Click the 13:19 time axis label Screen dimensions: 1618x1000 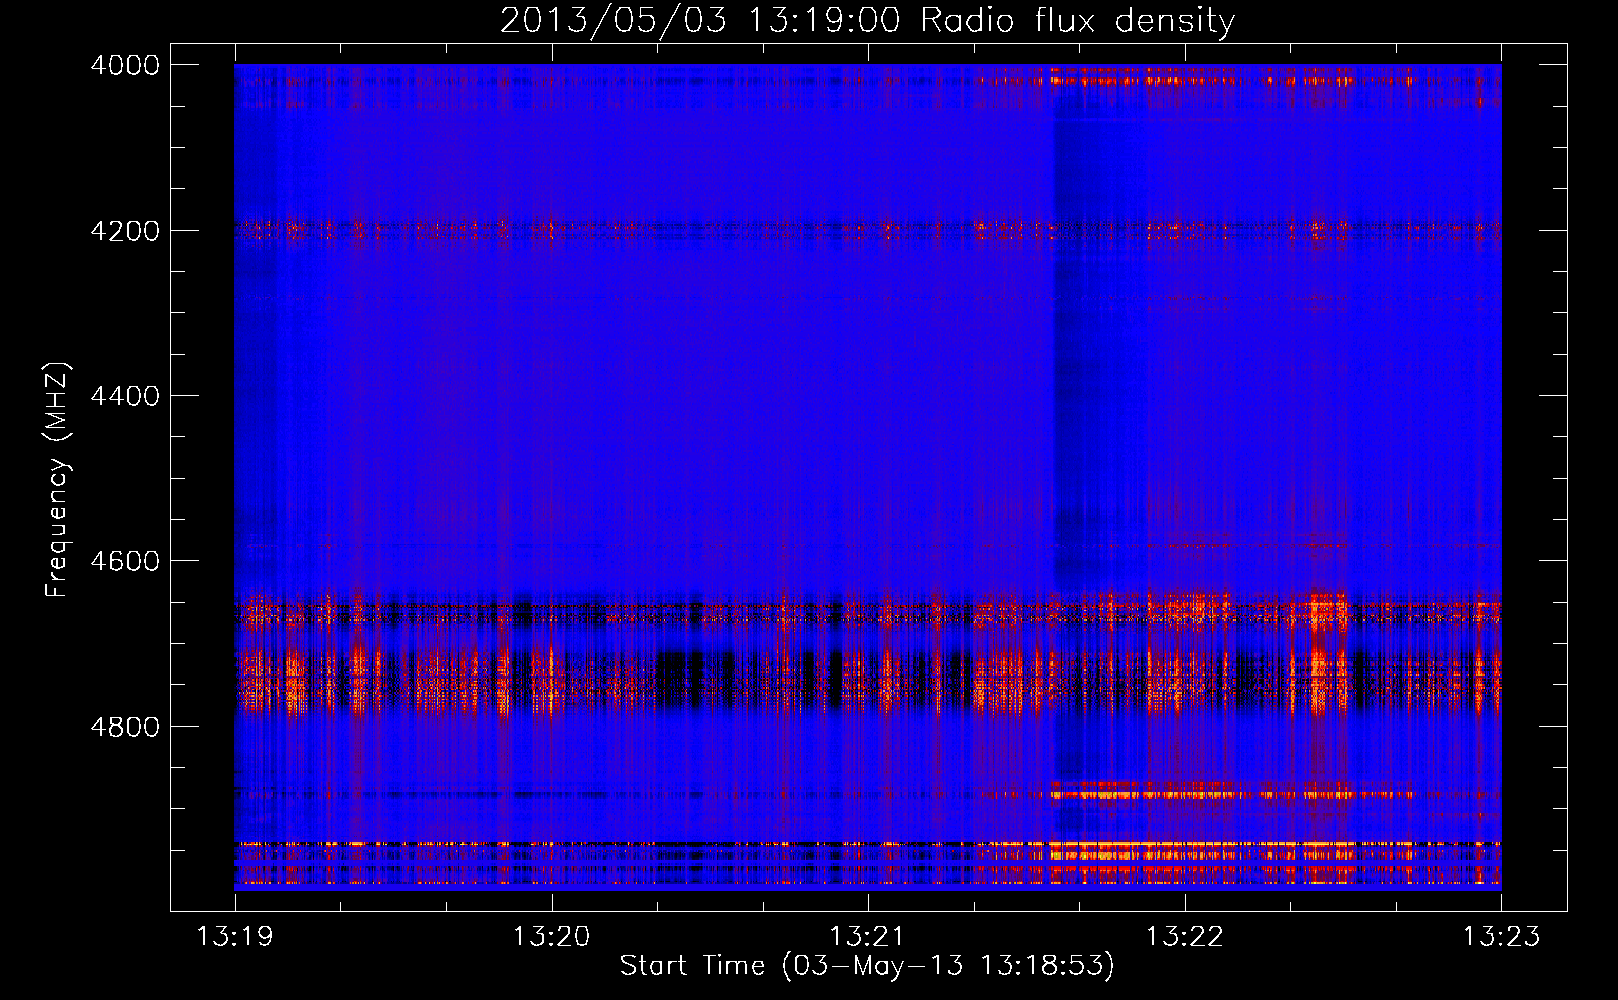pos(235,937)
